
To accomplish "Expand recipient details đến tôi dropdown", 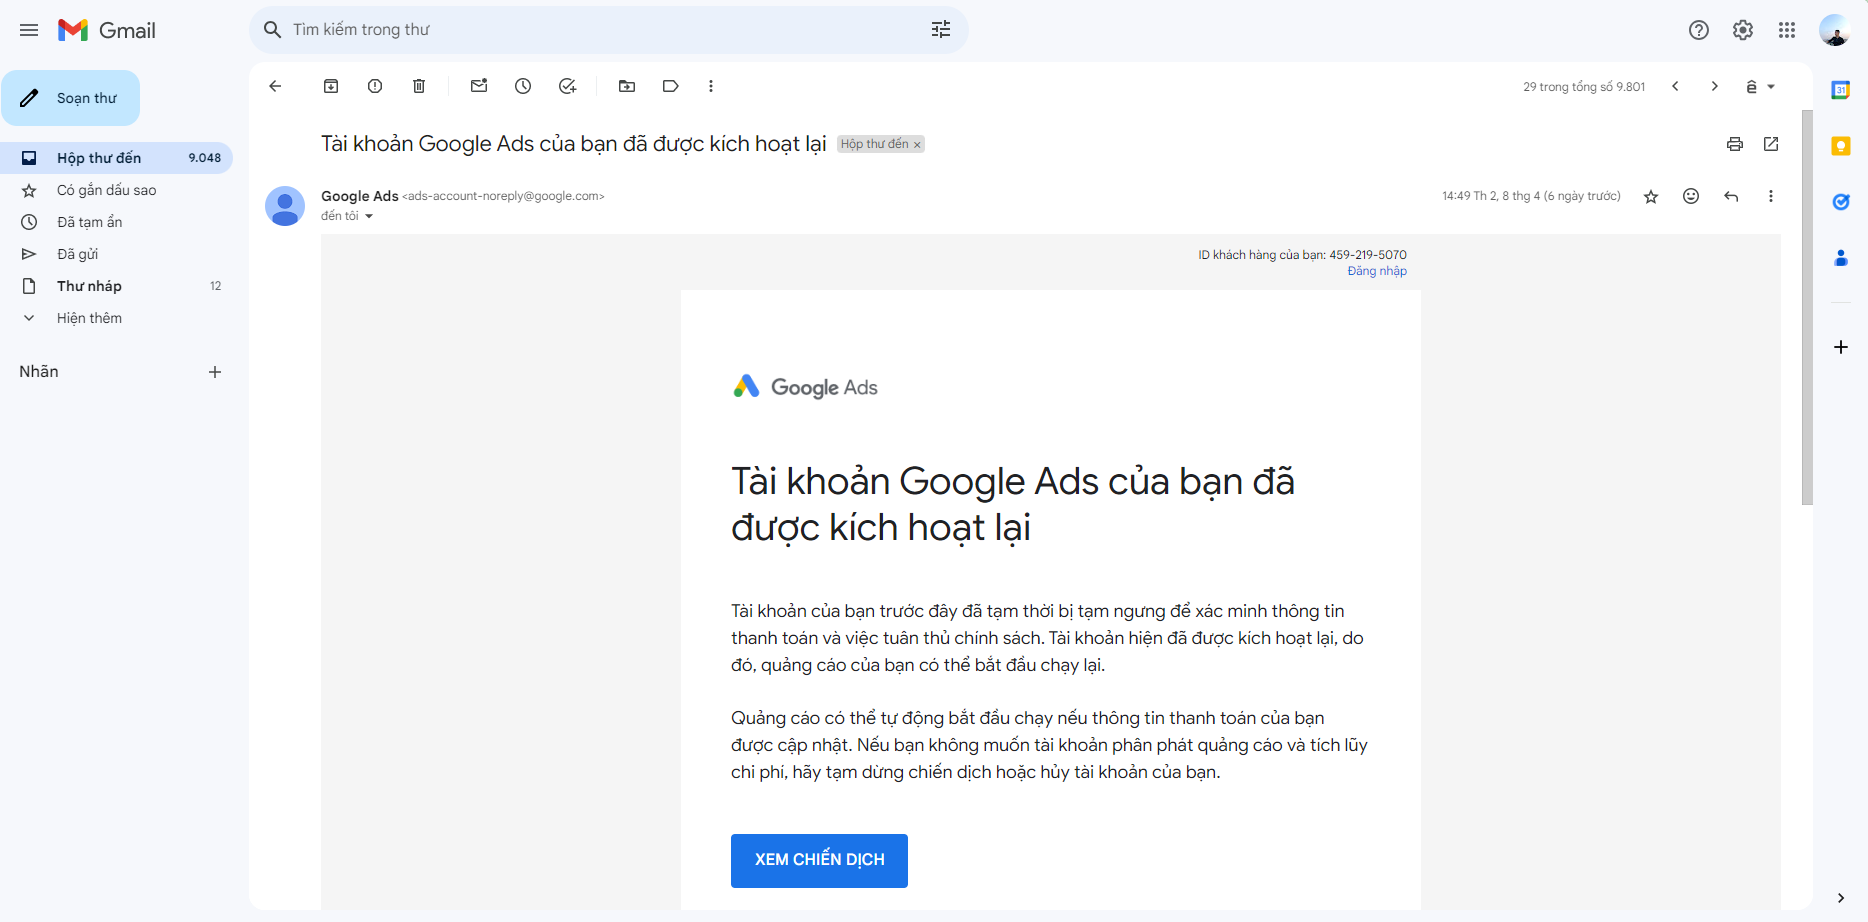I will pos(369,217).
